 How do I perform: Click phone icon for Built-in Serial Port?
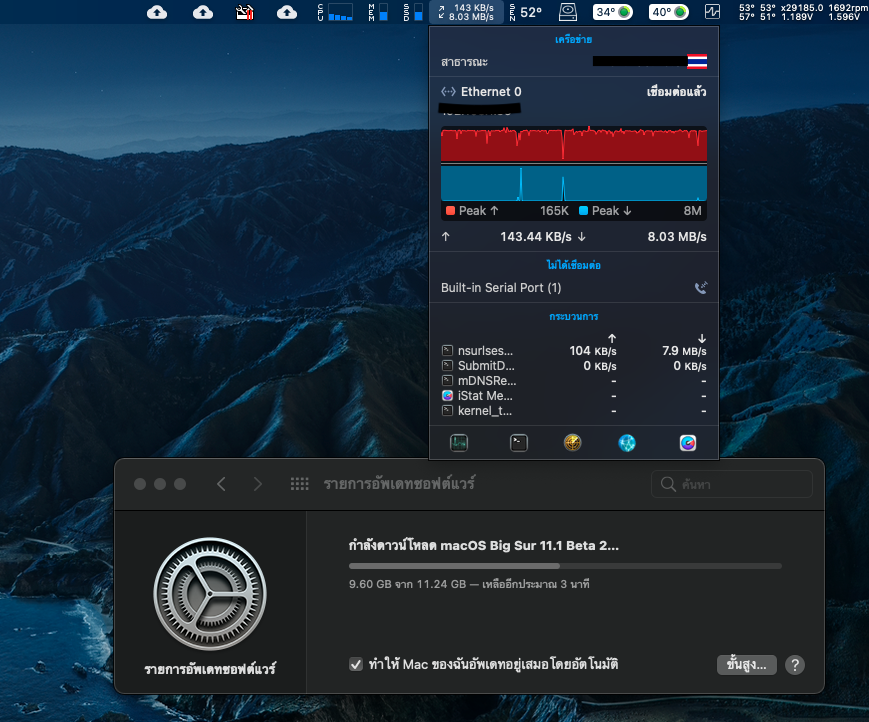(x=701, y=288)
